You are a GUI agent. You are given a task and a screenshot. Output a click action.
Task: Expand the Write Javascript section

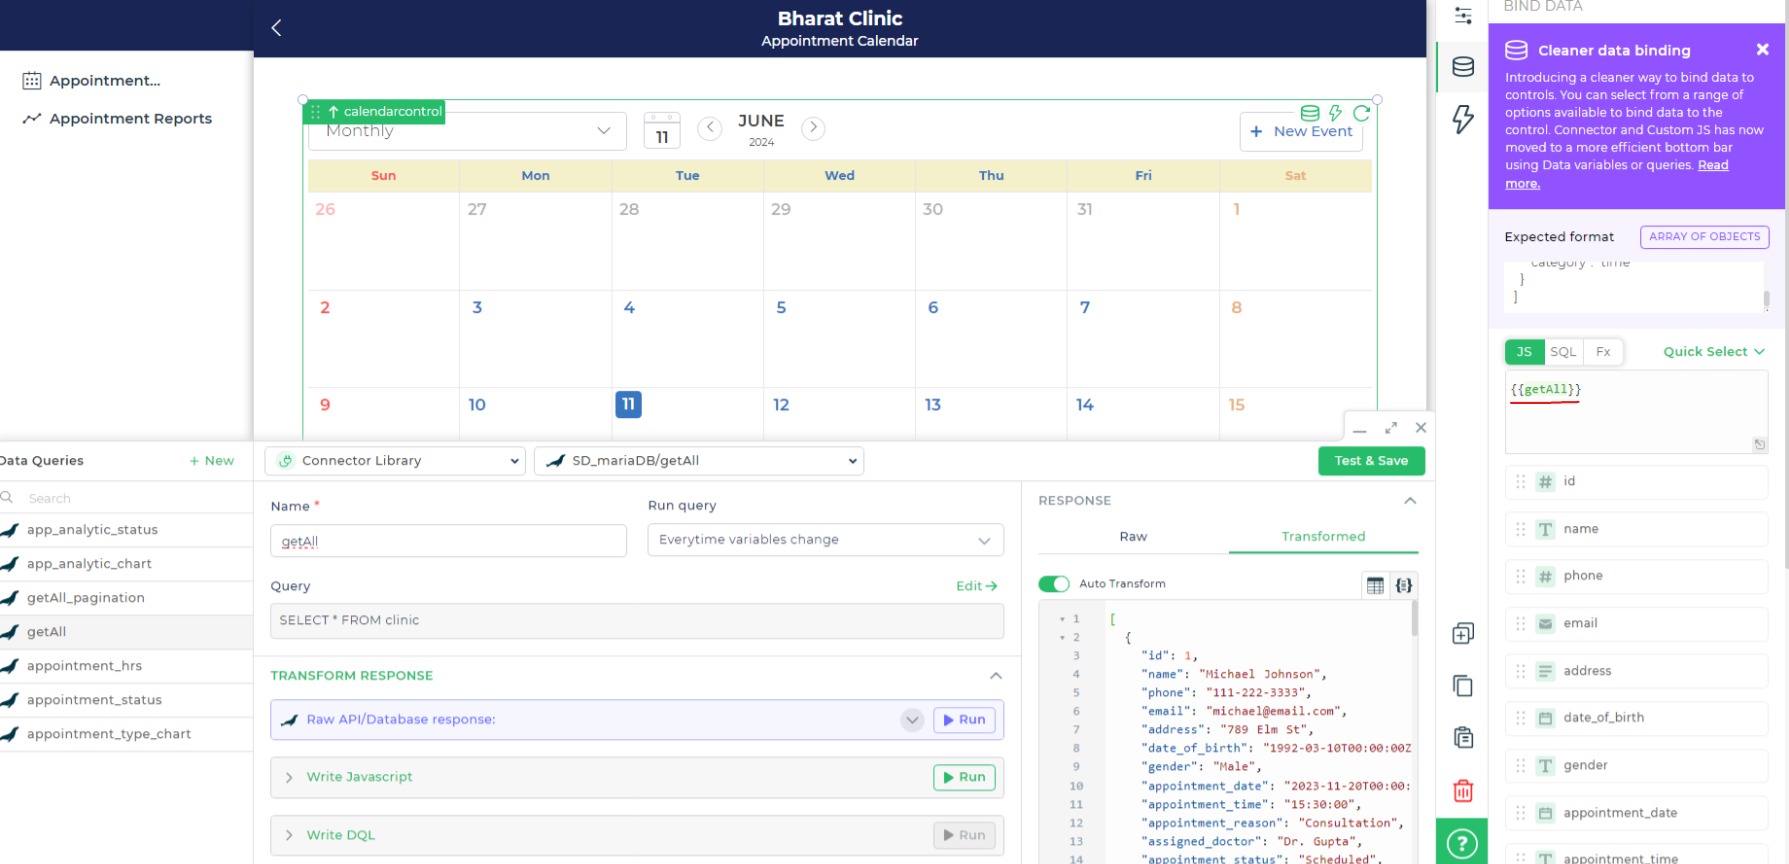click(x=289, y=777)
